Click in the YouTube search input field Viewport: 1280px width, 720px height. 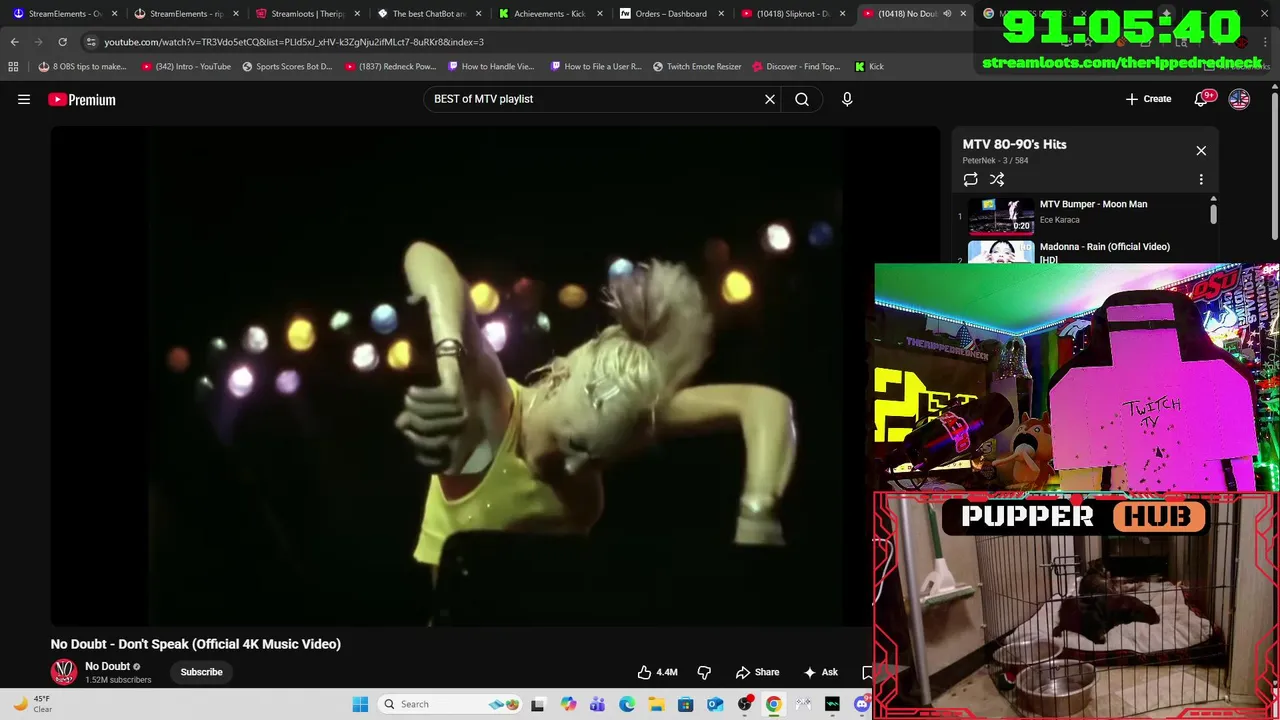(x=595, y=99)
